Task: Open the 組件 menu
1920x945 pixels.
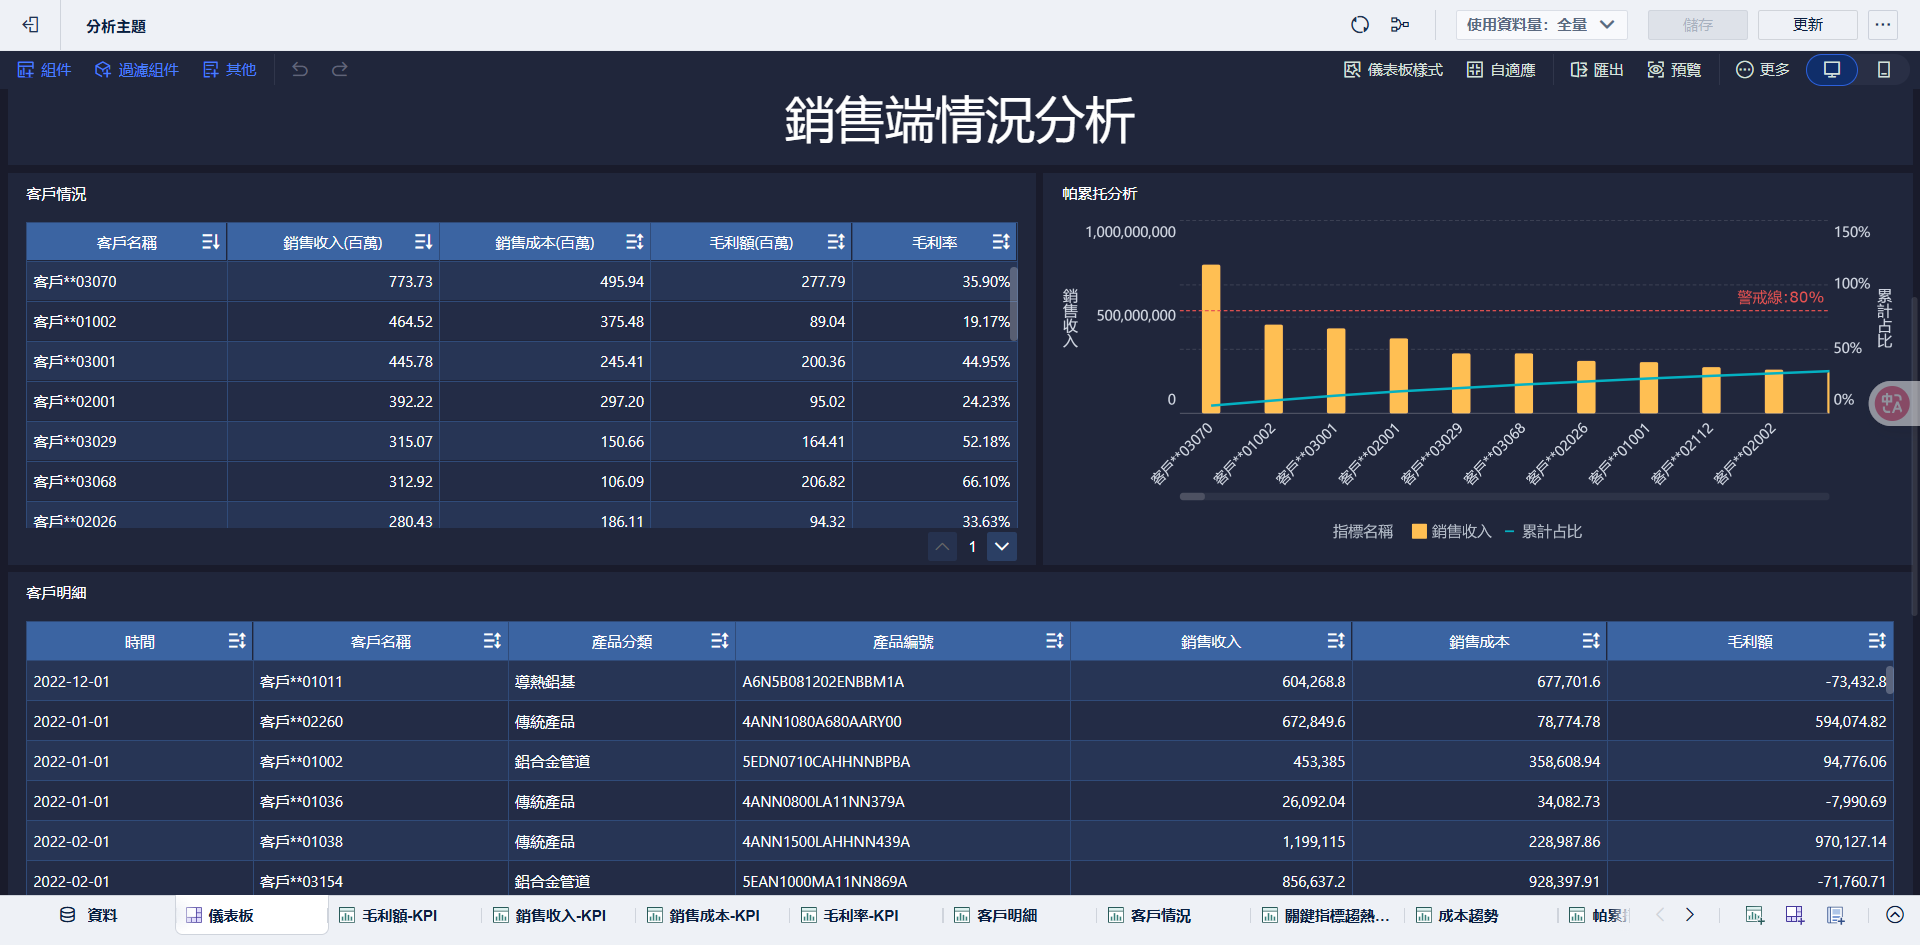Action: coord(44,70)
